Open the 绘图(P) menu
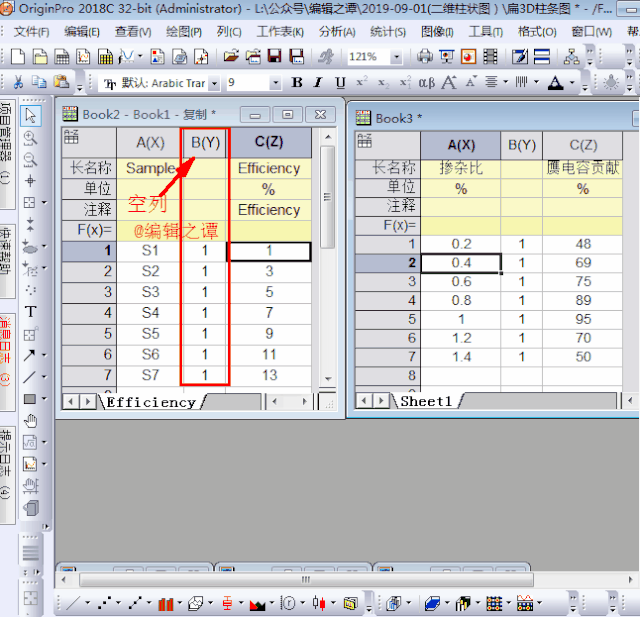 click(x=183, y=31)
